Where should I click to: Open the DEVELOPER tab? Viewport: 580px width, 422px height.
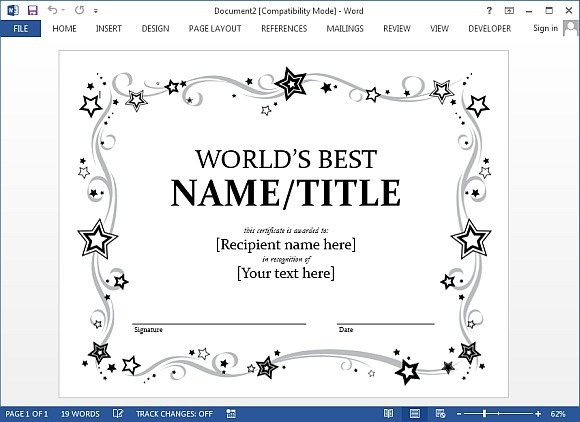490,28
